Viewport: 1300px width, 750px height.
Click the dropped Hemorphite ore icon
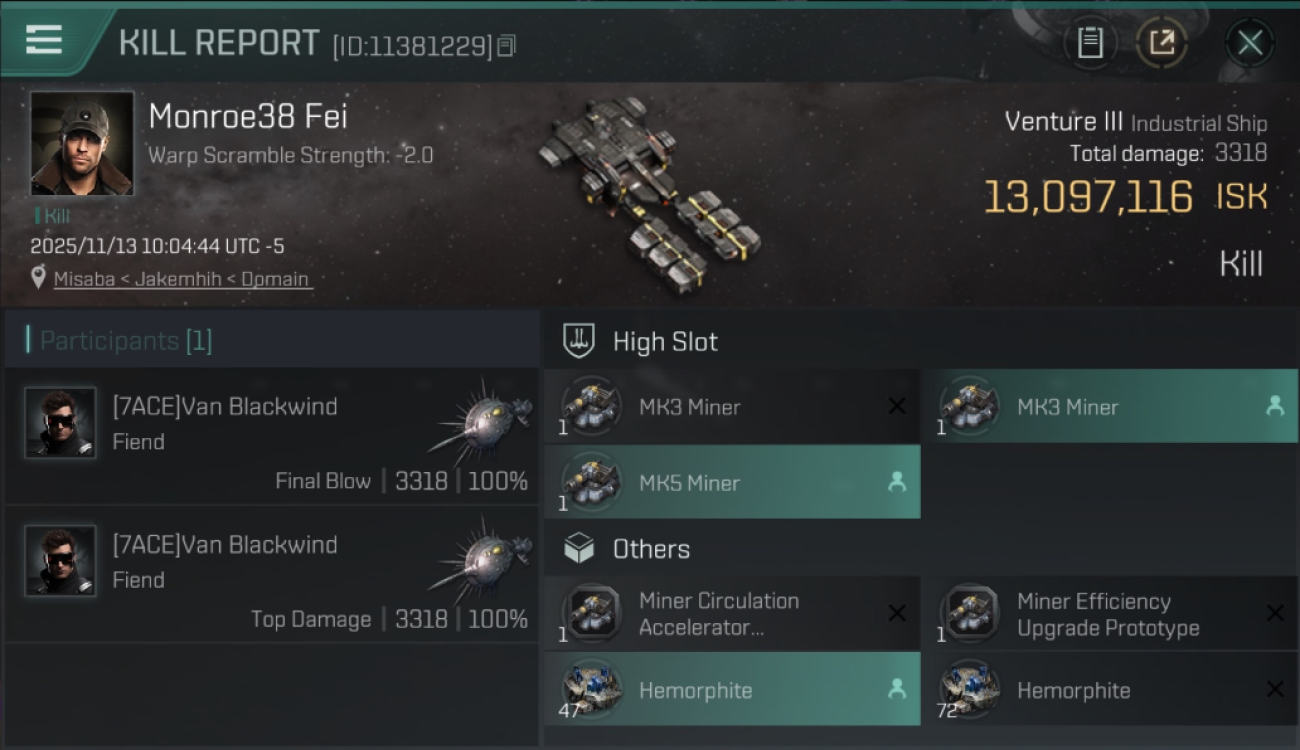(591, 689)
